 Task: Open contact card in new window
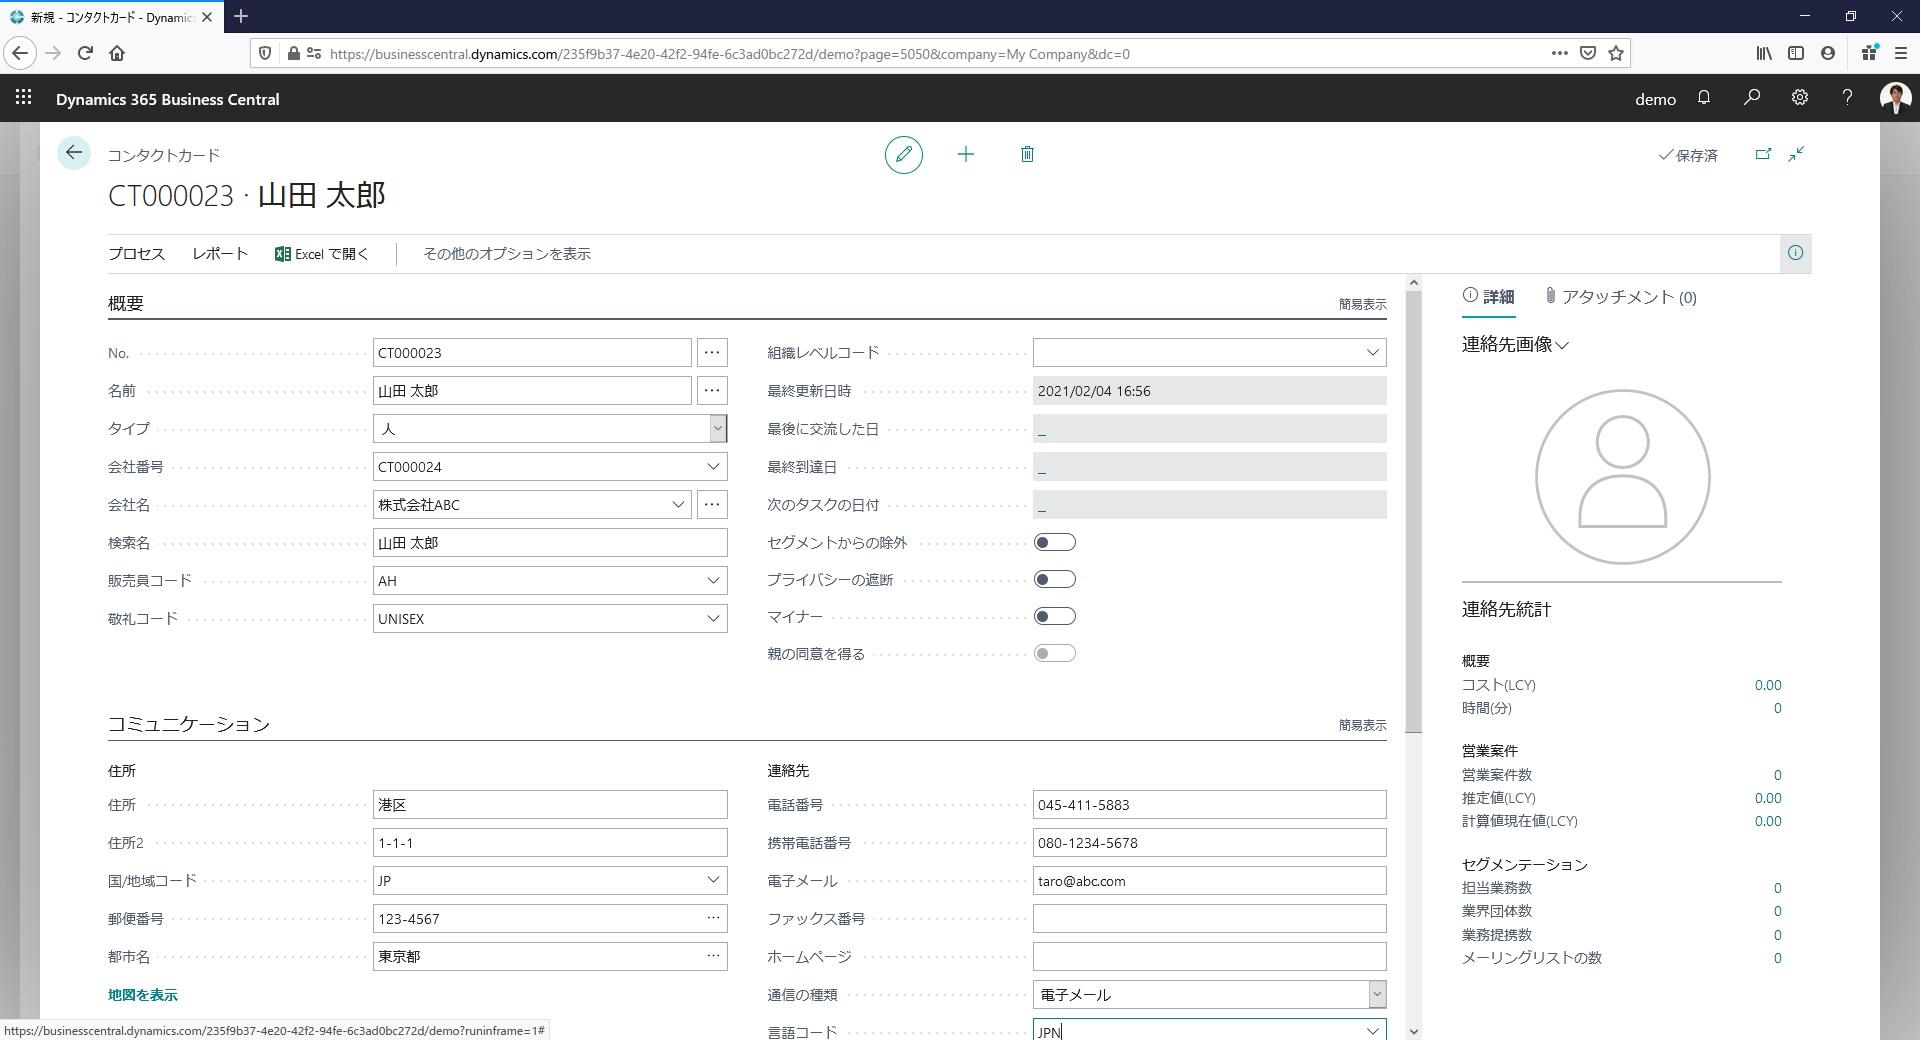pos(1763,154)
